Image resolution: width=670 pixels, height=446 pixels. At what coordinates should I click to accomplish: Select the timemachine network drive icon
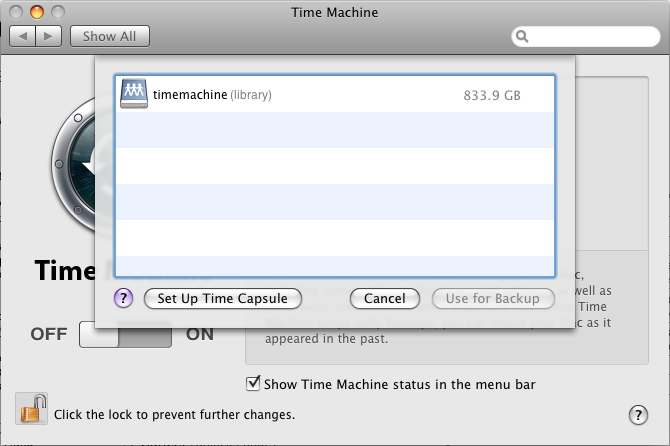pyautogui.click(x=134, y=94)
